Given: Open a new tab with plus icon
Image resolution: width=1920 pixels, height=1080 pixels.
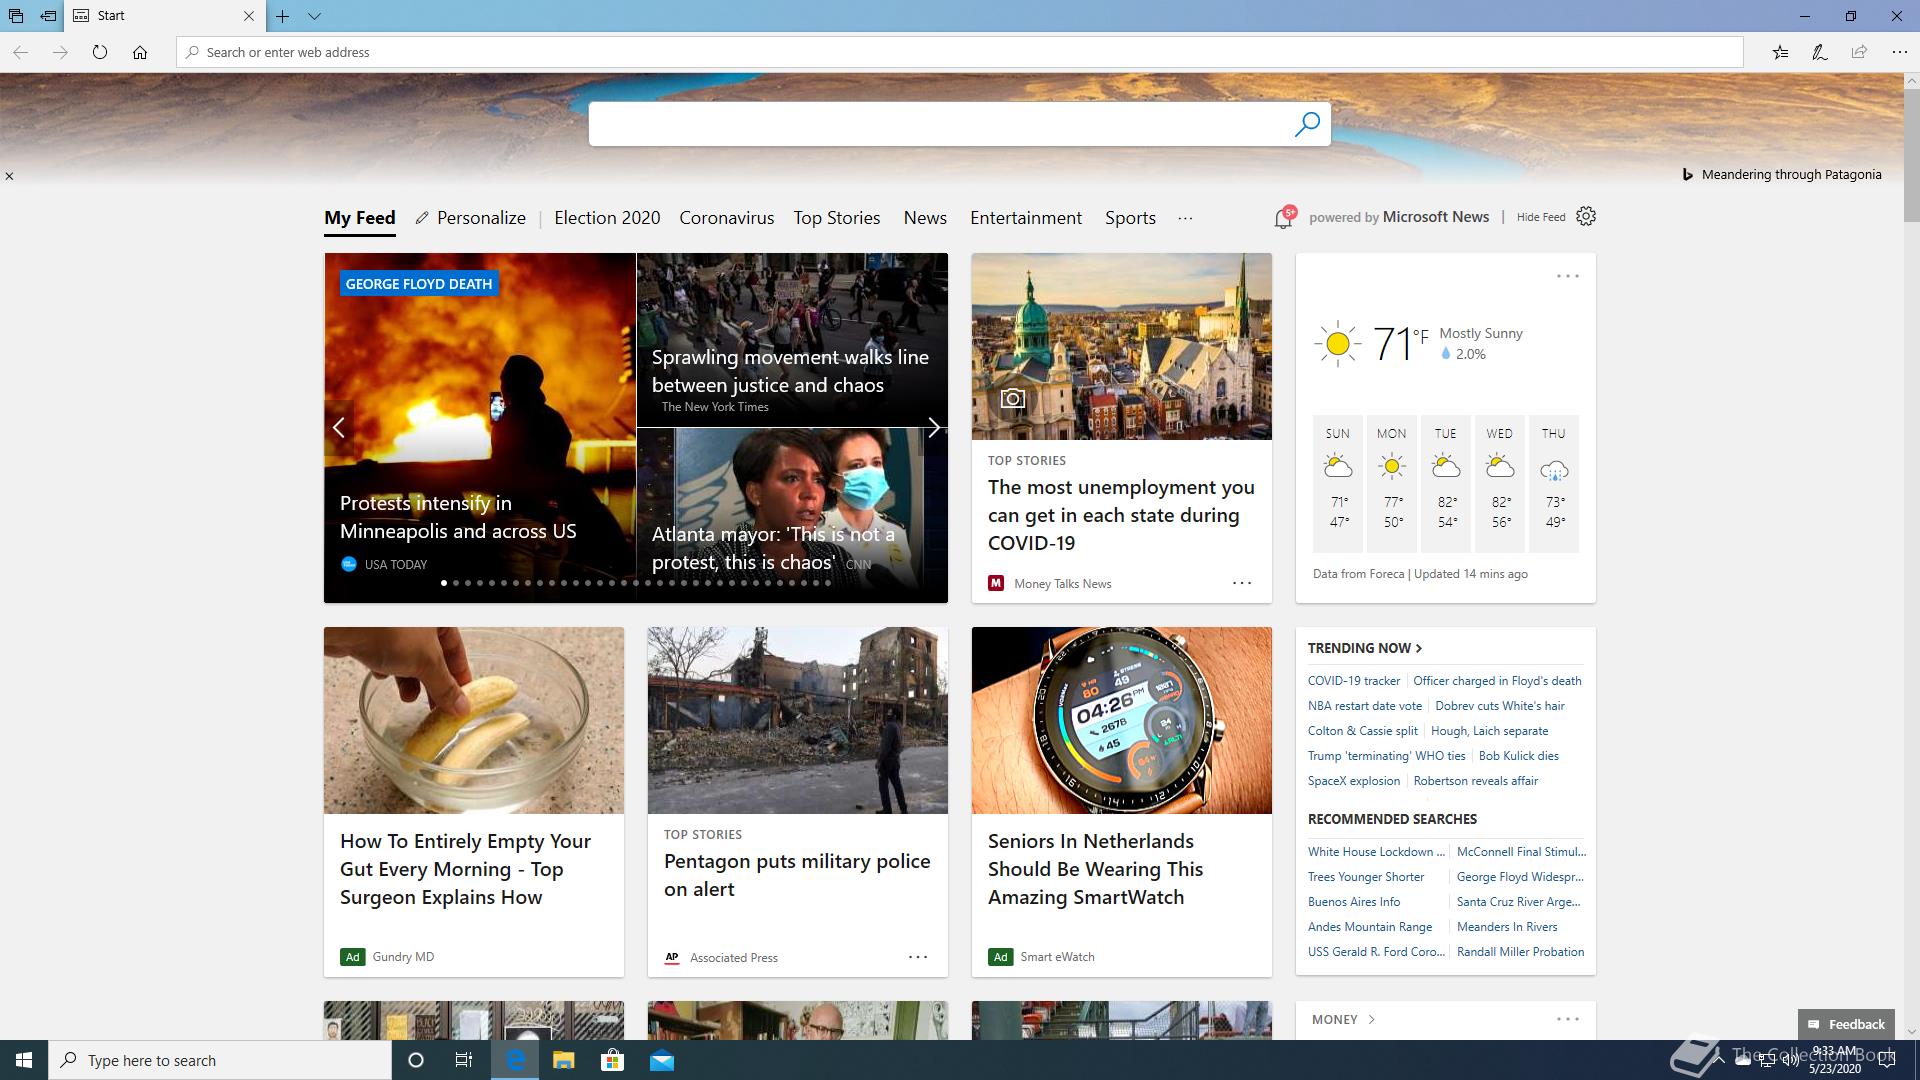Looking at the screenshot, I should (283, 16).
